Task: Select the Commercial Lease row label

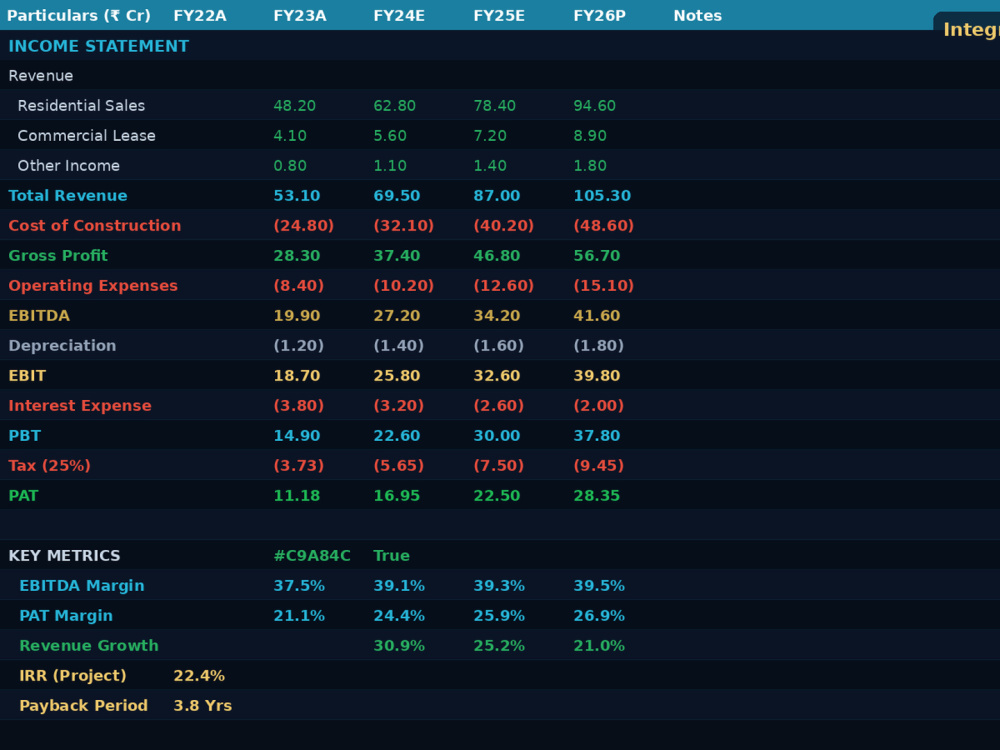Action: [87, 136]
